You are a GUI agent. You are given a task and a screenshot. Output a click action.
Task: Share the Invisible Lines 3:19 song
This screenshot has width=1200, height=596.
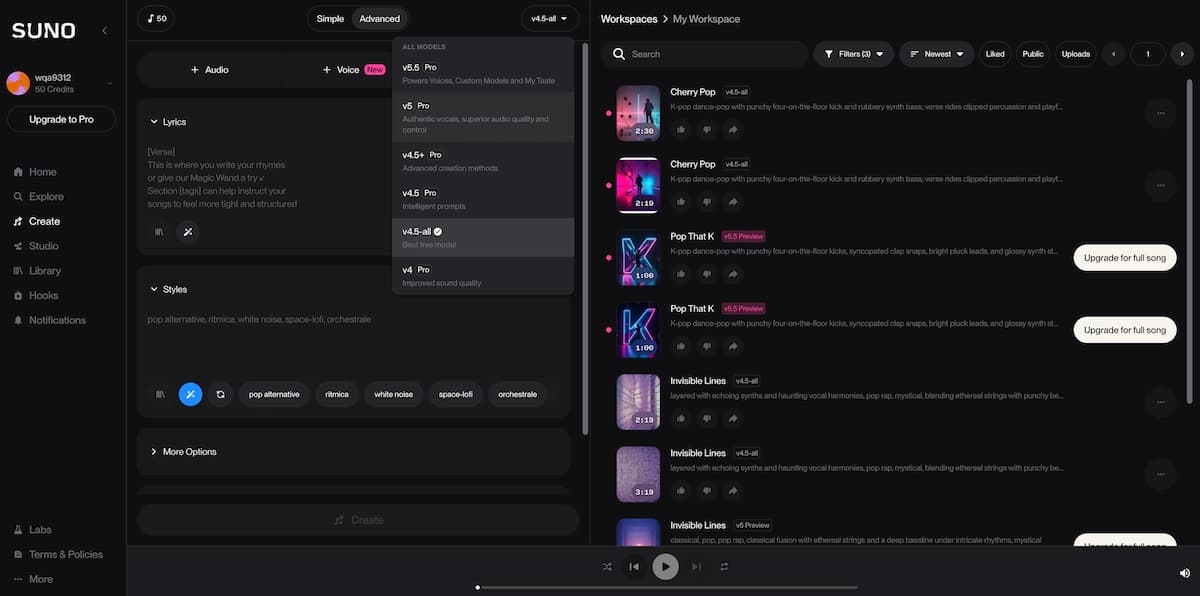coord(733,490)
